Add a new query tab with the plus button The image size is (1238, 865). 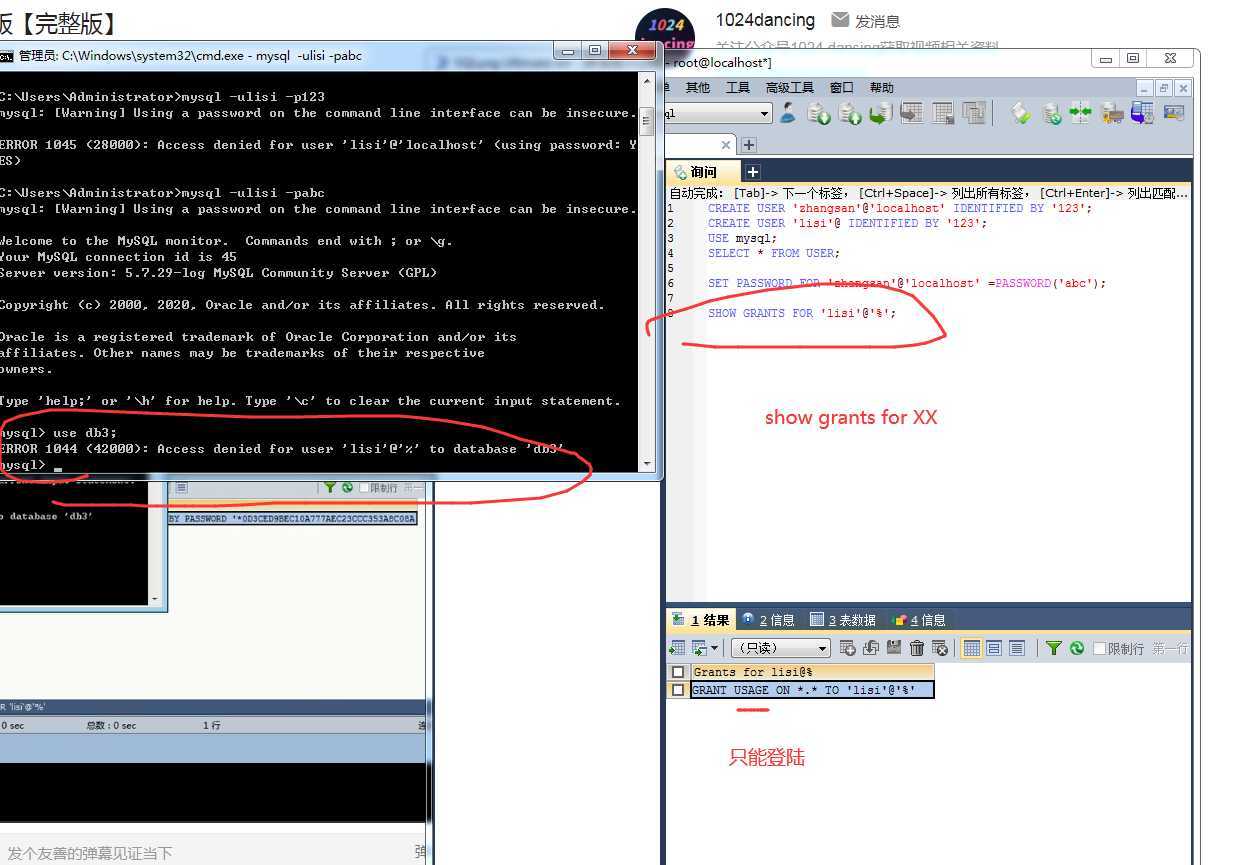(752, 172)
